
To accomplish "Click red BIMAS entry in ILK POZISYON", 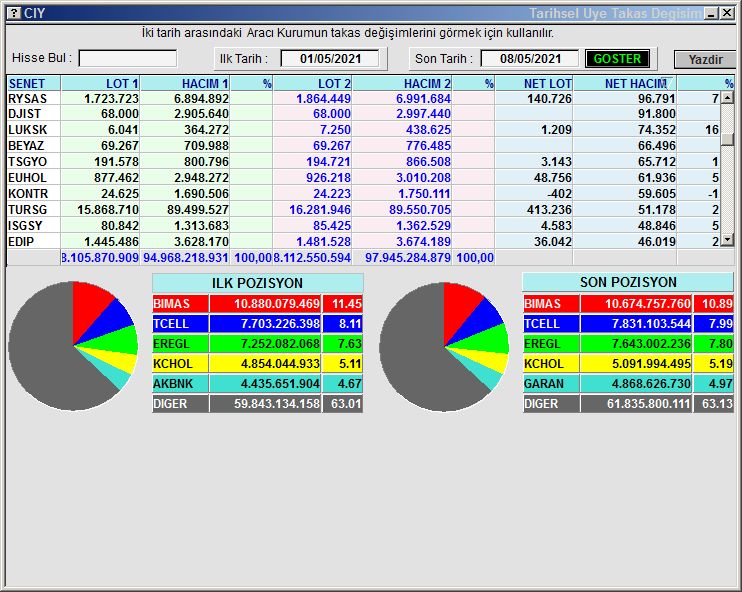I will pyautogui.click(x=257, y=304).
